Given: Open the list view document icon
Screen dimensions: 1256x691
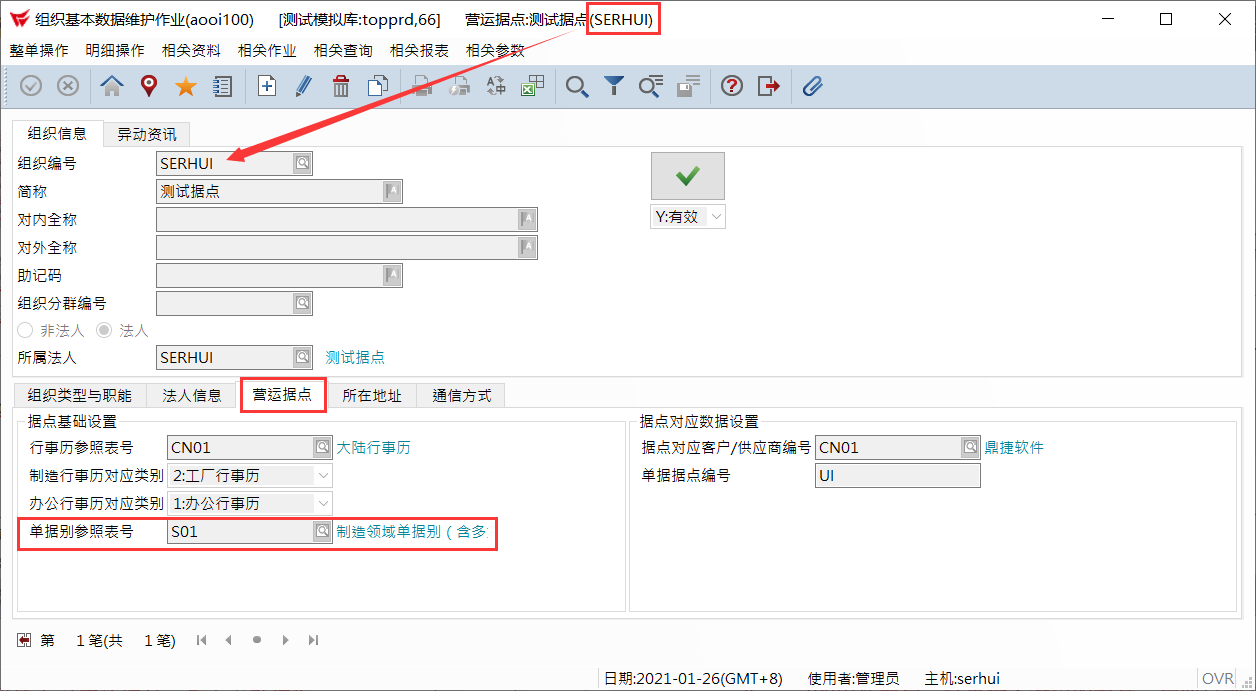Looking at the screenshot, I should pyautogui.click(x=223, y=86).
